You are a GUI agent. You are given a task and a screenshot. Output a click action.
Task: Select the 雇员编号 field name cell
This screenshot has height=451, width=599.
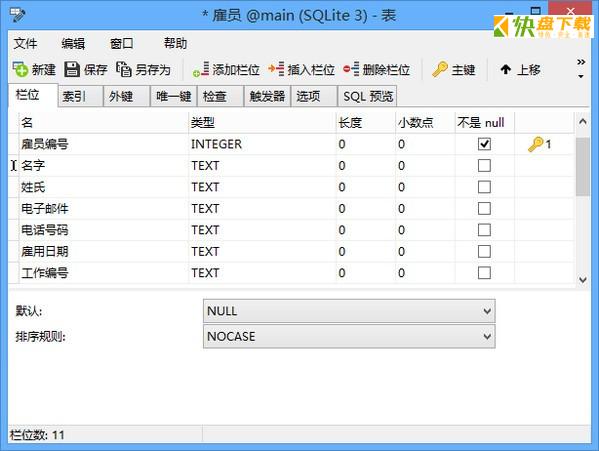(104, 144)
